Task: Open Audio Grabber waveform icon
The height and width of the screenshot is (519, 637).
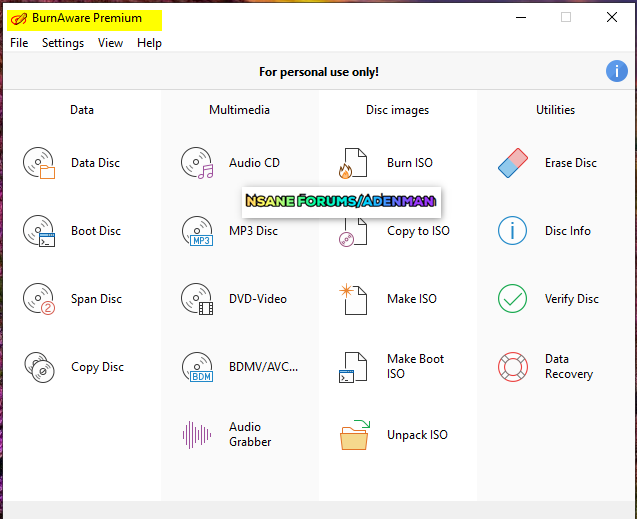Action: pos(197,435)
